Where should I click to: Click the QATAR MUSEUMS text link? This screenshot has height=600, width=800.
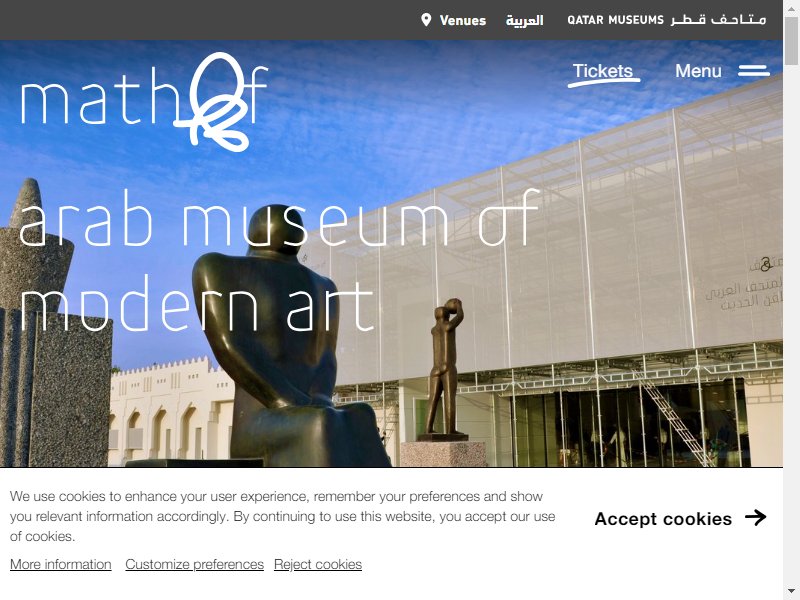coord(615,20)
